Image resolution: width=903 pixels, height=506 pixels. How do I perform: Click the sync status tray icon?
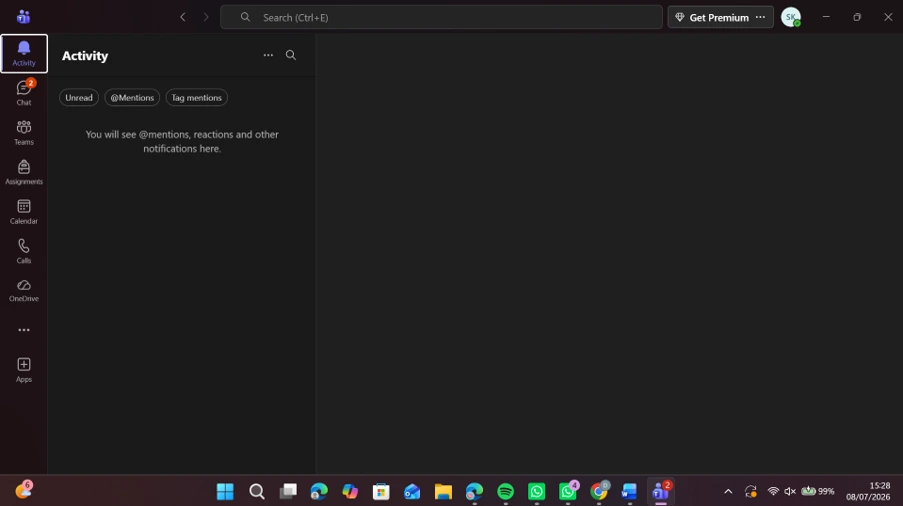tap(750, 491)
